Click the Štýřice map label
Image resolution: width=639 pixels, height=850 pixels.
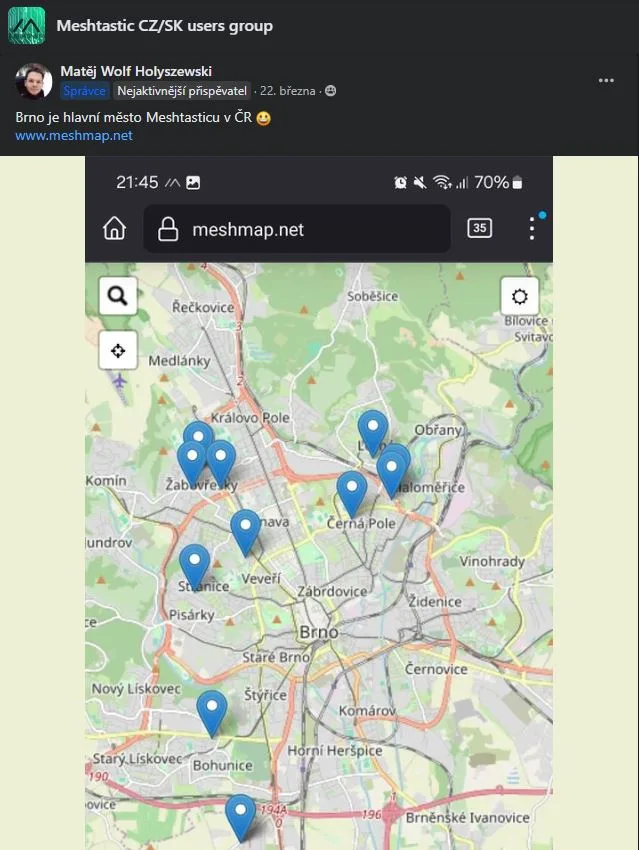tap(265, 695)
